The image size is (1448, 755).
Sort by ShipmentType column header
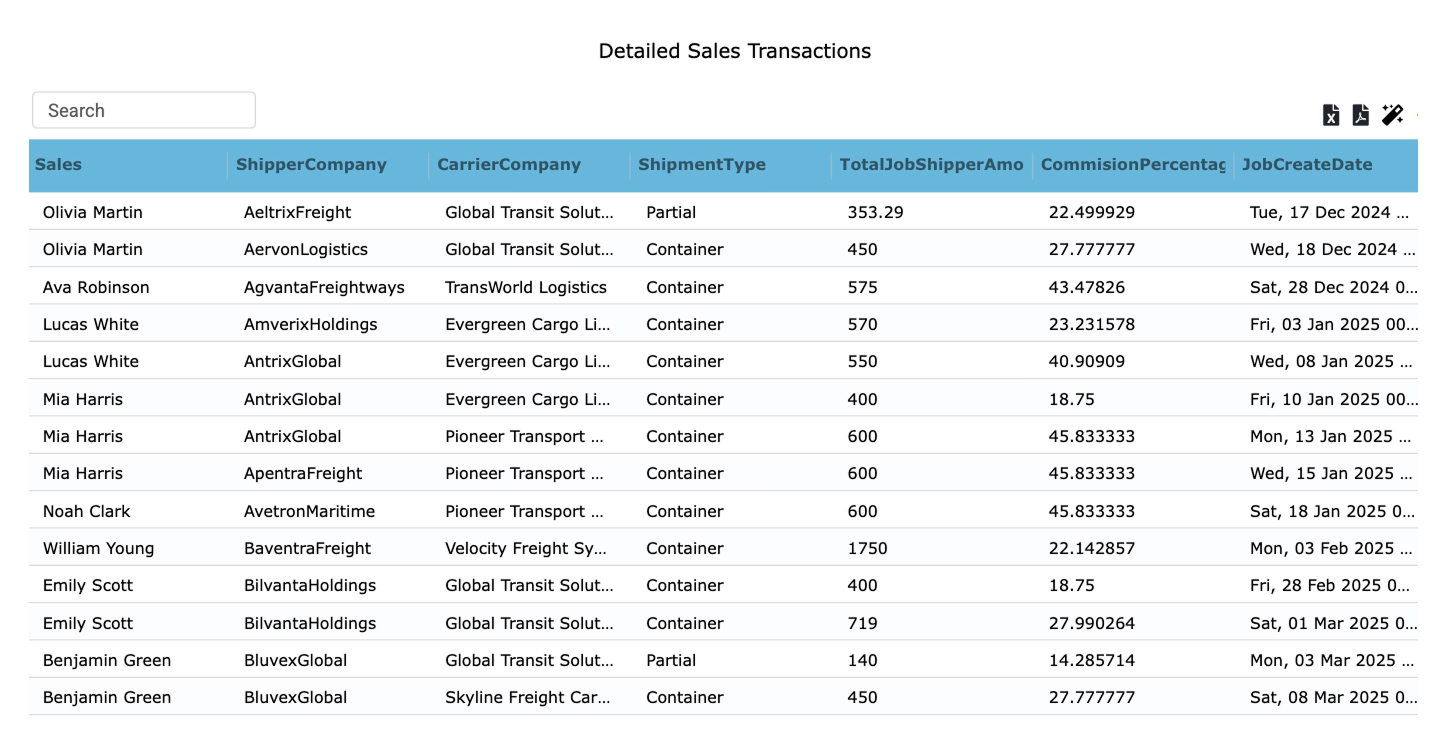click(698, 164)
